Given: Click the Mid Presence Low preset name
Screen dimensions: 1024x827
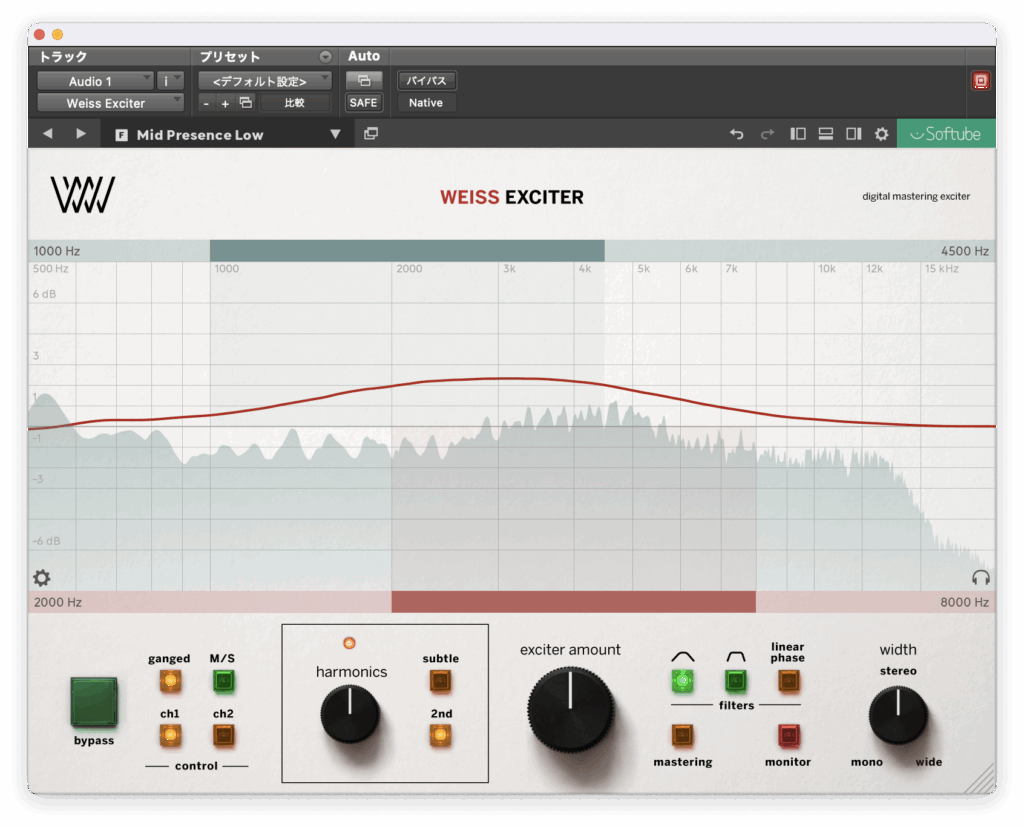Looking at the screenshot, I should [200, 135].
